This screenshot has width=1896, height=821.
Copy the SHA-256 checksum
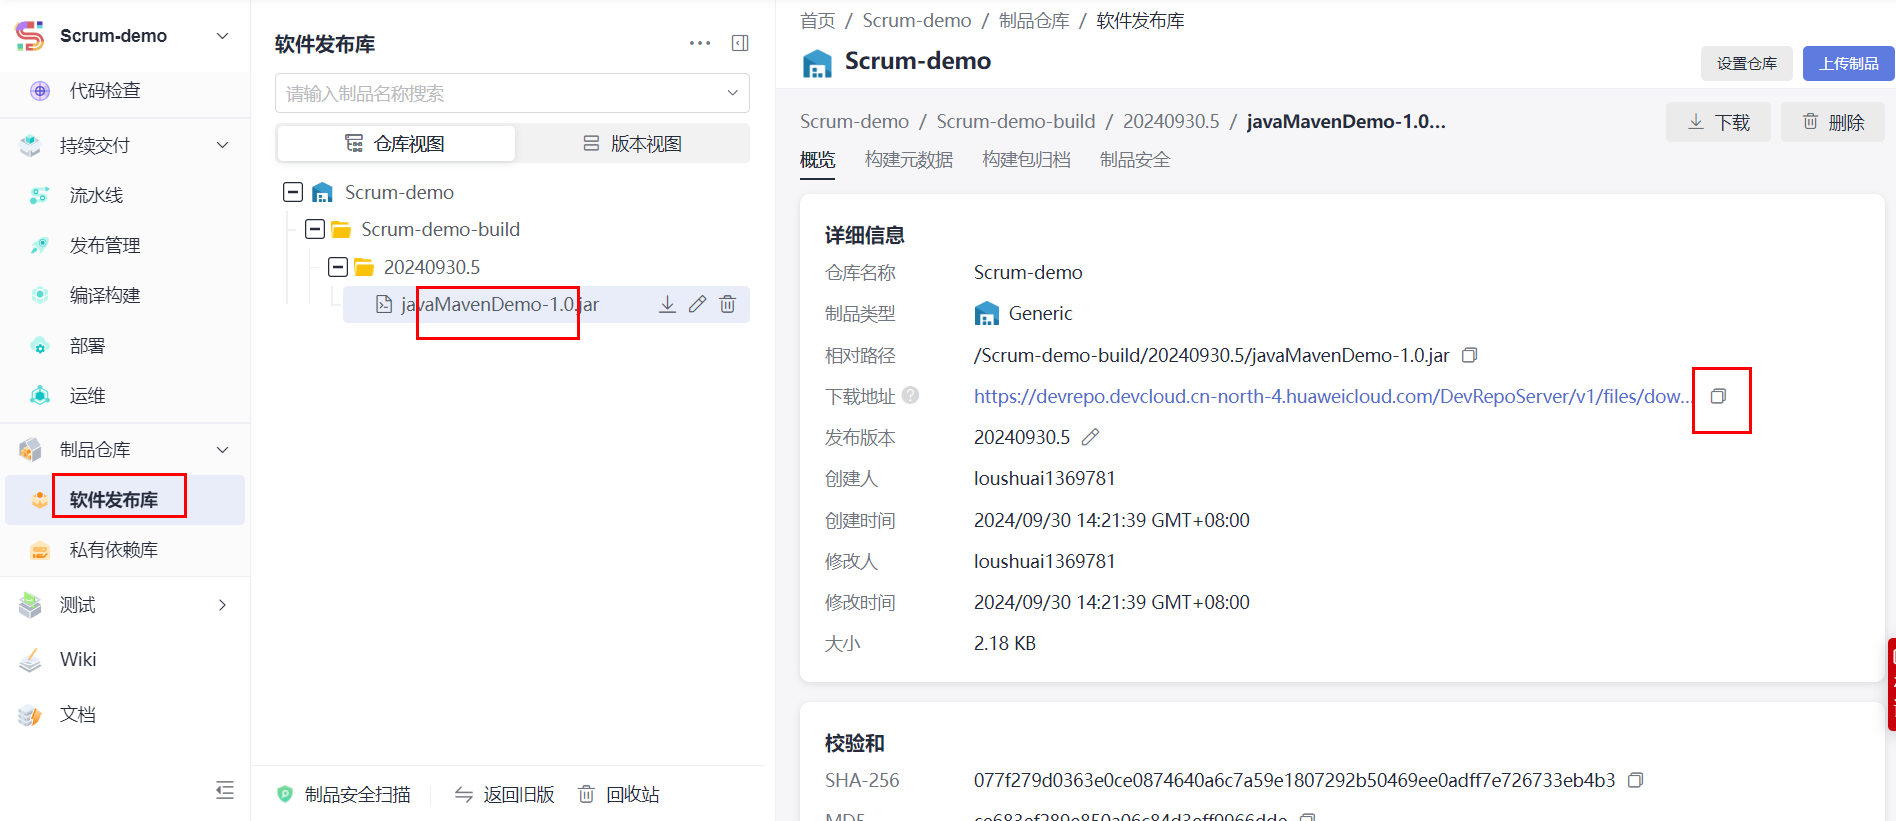(x=1635, y=780)
